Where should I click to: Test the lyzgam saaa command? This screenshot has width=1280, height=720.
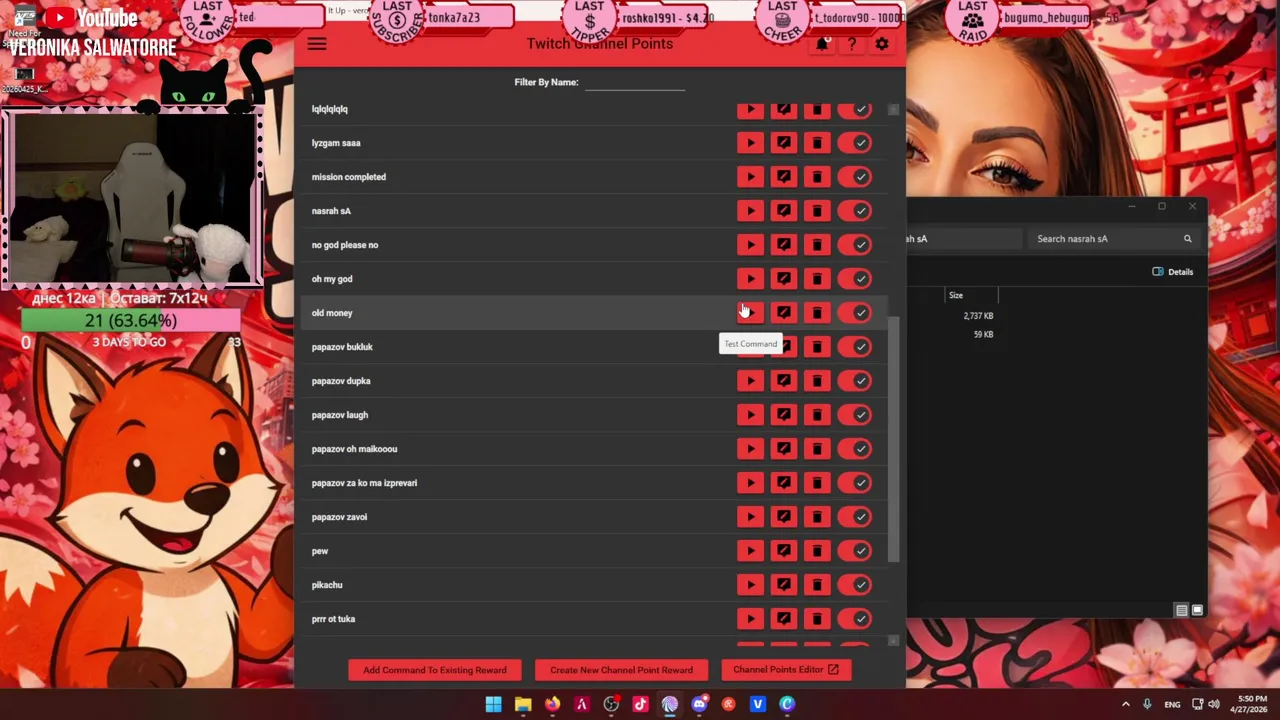750,143
